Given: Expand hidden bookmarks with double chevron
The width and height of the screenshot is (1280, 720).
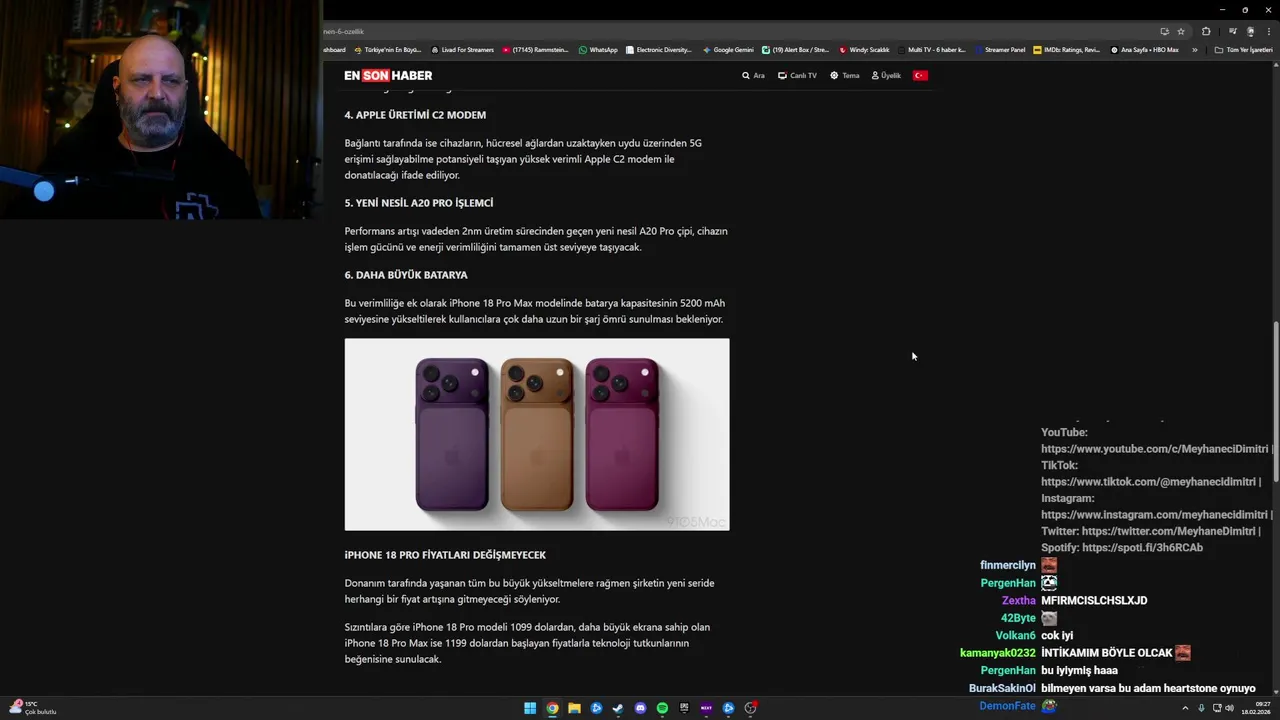Looking at the screenshot, I should pyautogui.click(x=1194, y=50).
